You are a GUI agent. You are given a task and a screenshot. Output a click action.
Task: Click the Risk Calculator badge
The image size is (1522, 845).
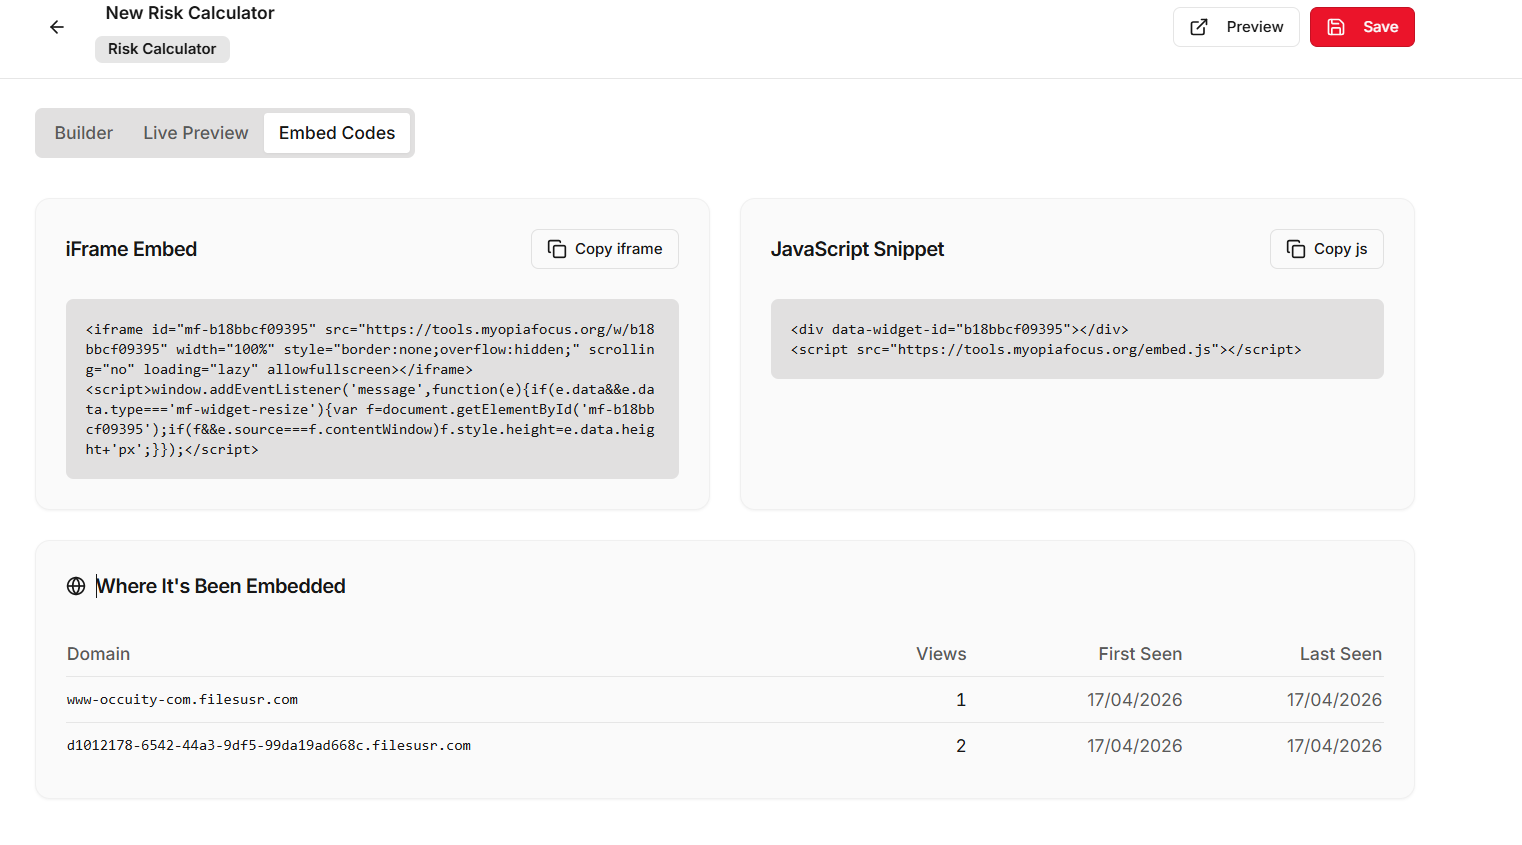[x=162, y=49]
